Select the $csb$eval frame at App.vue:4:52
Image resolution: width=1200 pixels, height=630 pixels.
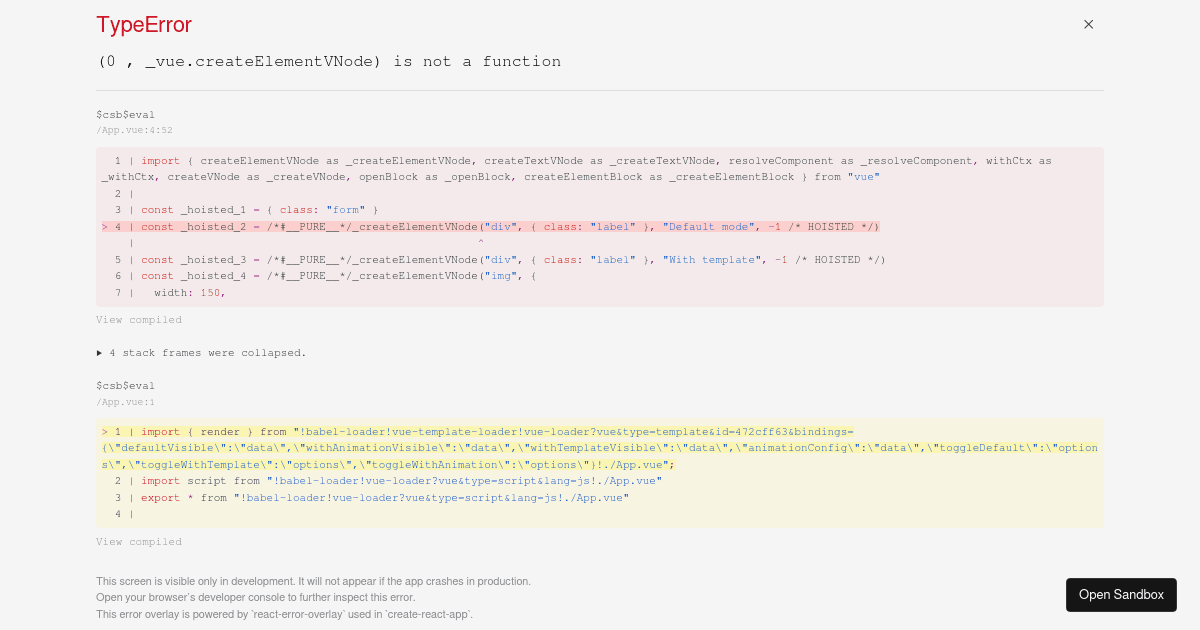pos(125,114)
